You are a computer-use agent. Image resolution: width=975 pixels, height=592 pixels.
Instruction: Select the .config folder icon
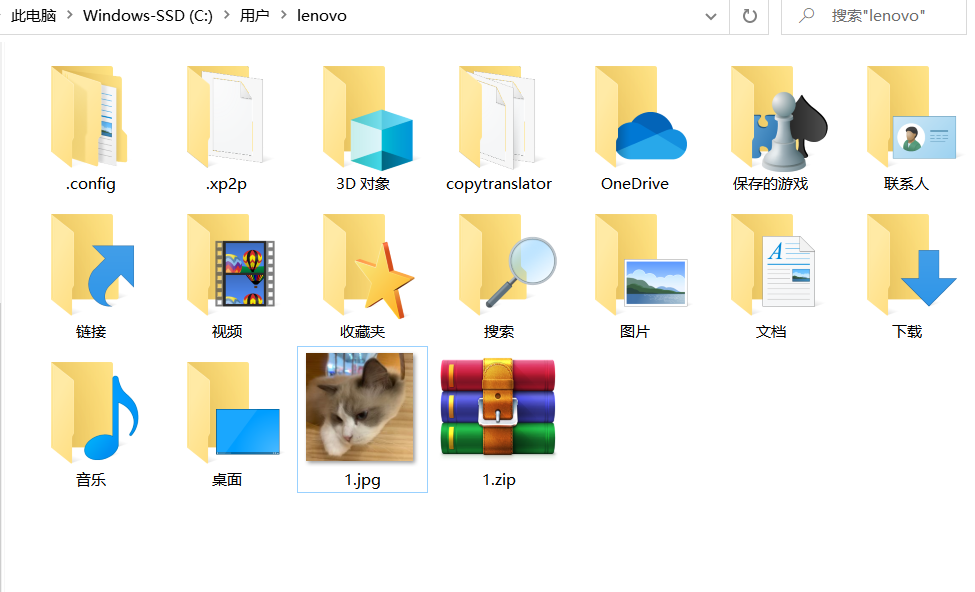[x=90, y=116]
